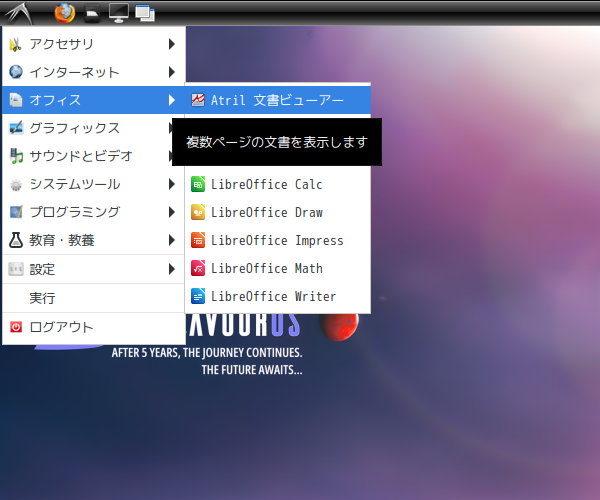Launch LibreOffice Calc from the submenu
The image size is (600, 500).
click(x=278, y=184)
